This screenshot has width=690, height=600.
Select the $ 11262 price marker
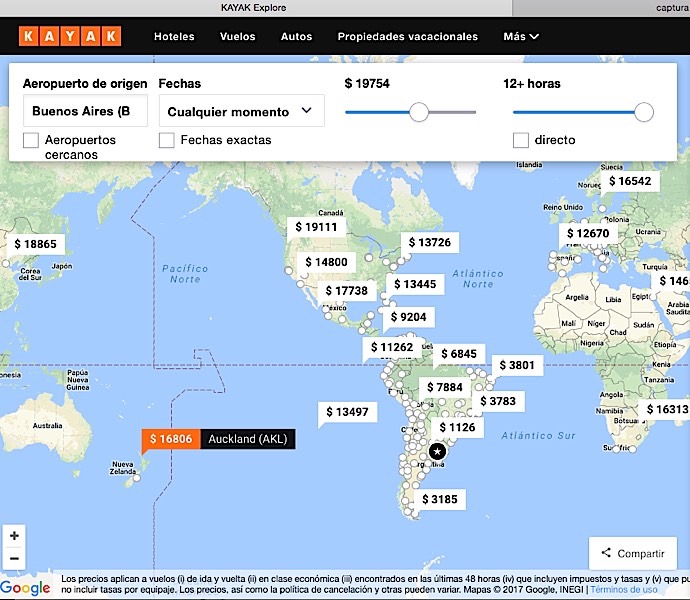[392, 347]
